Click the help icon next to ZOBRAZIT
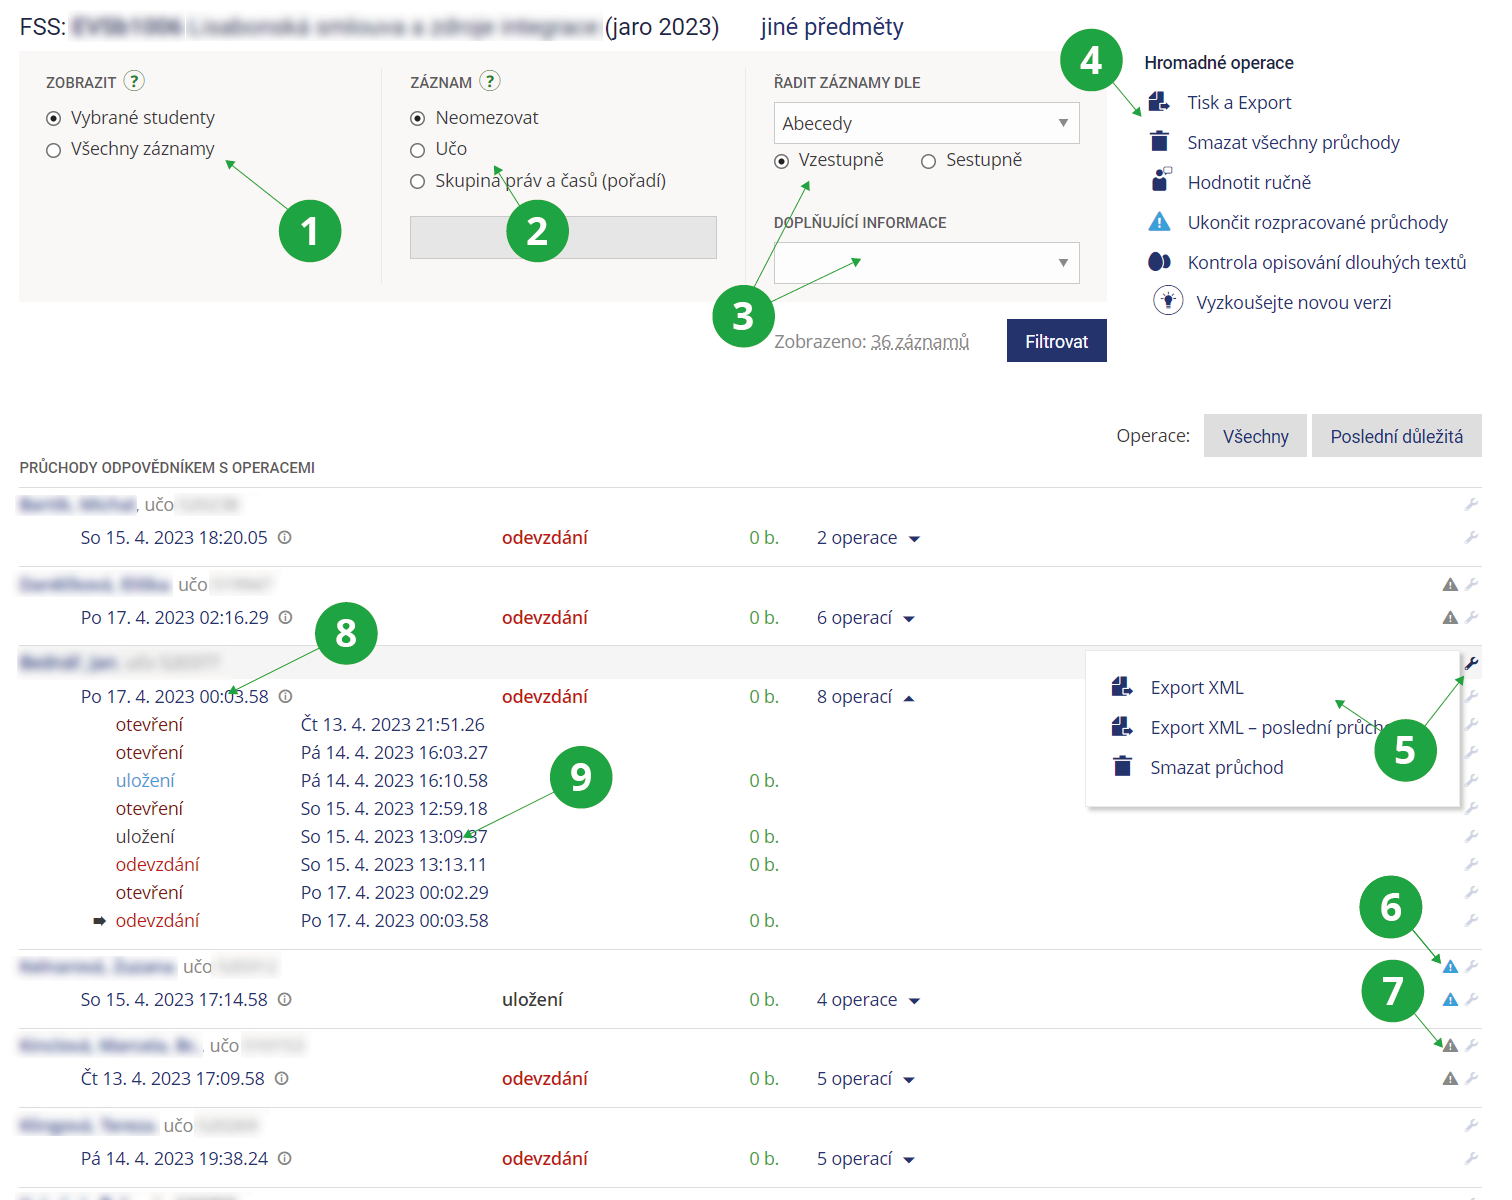The width and height of the screenshot is (1512, 1200). coord(134,81)
